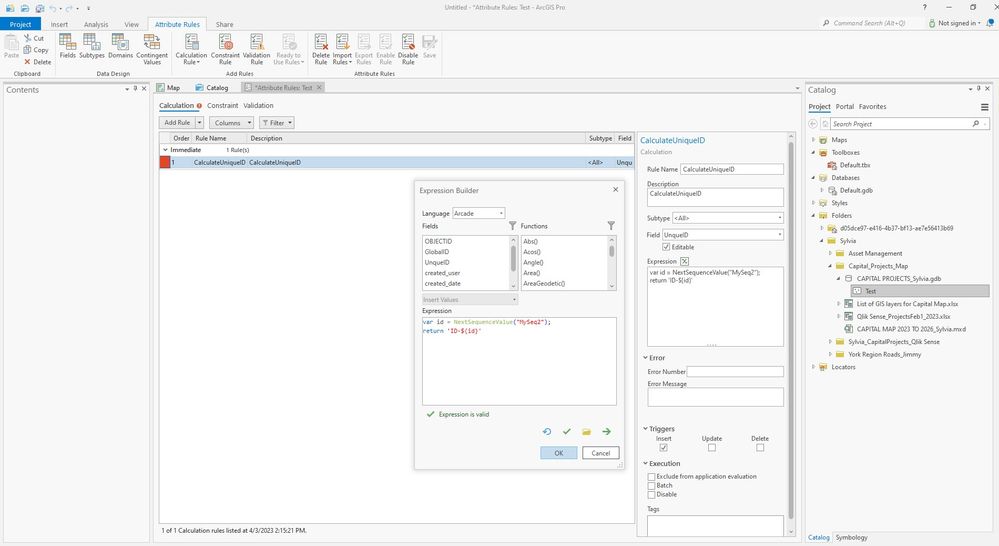The height and width of the screenshot is (546, 999).
Task: Open ArcGIS Pro help question mark
Action: coord(924,7)
